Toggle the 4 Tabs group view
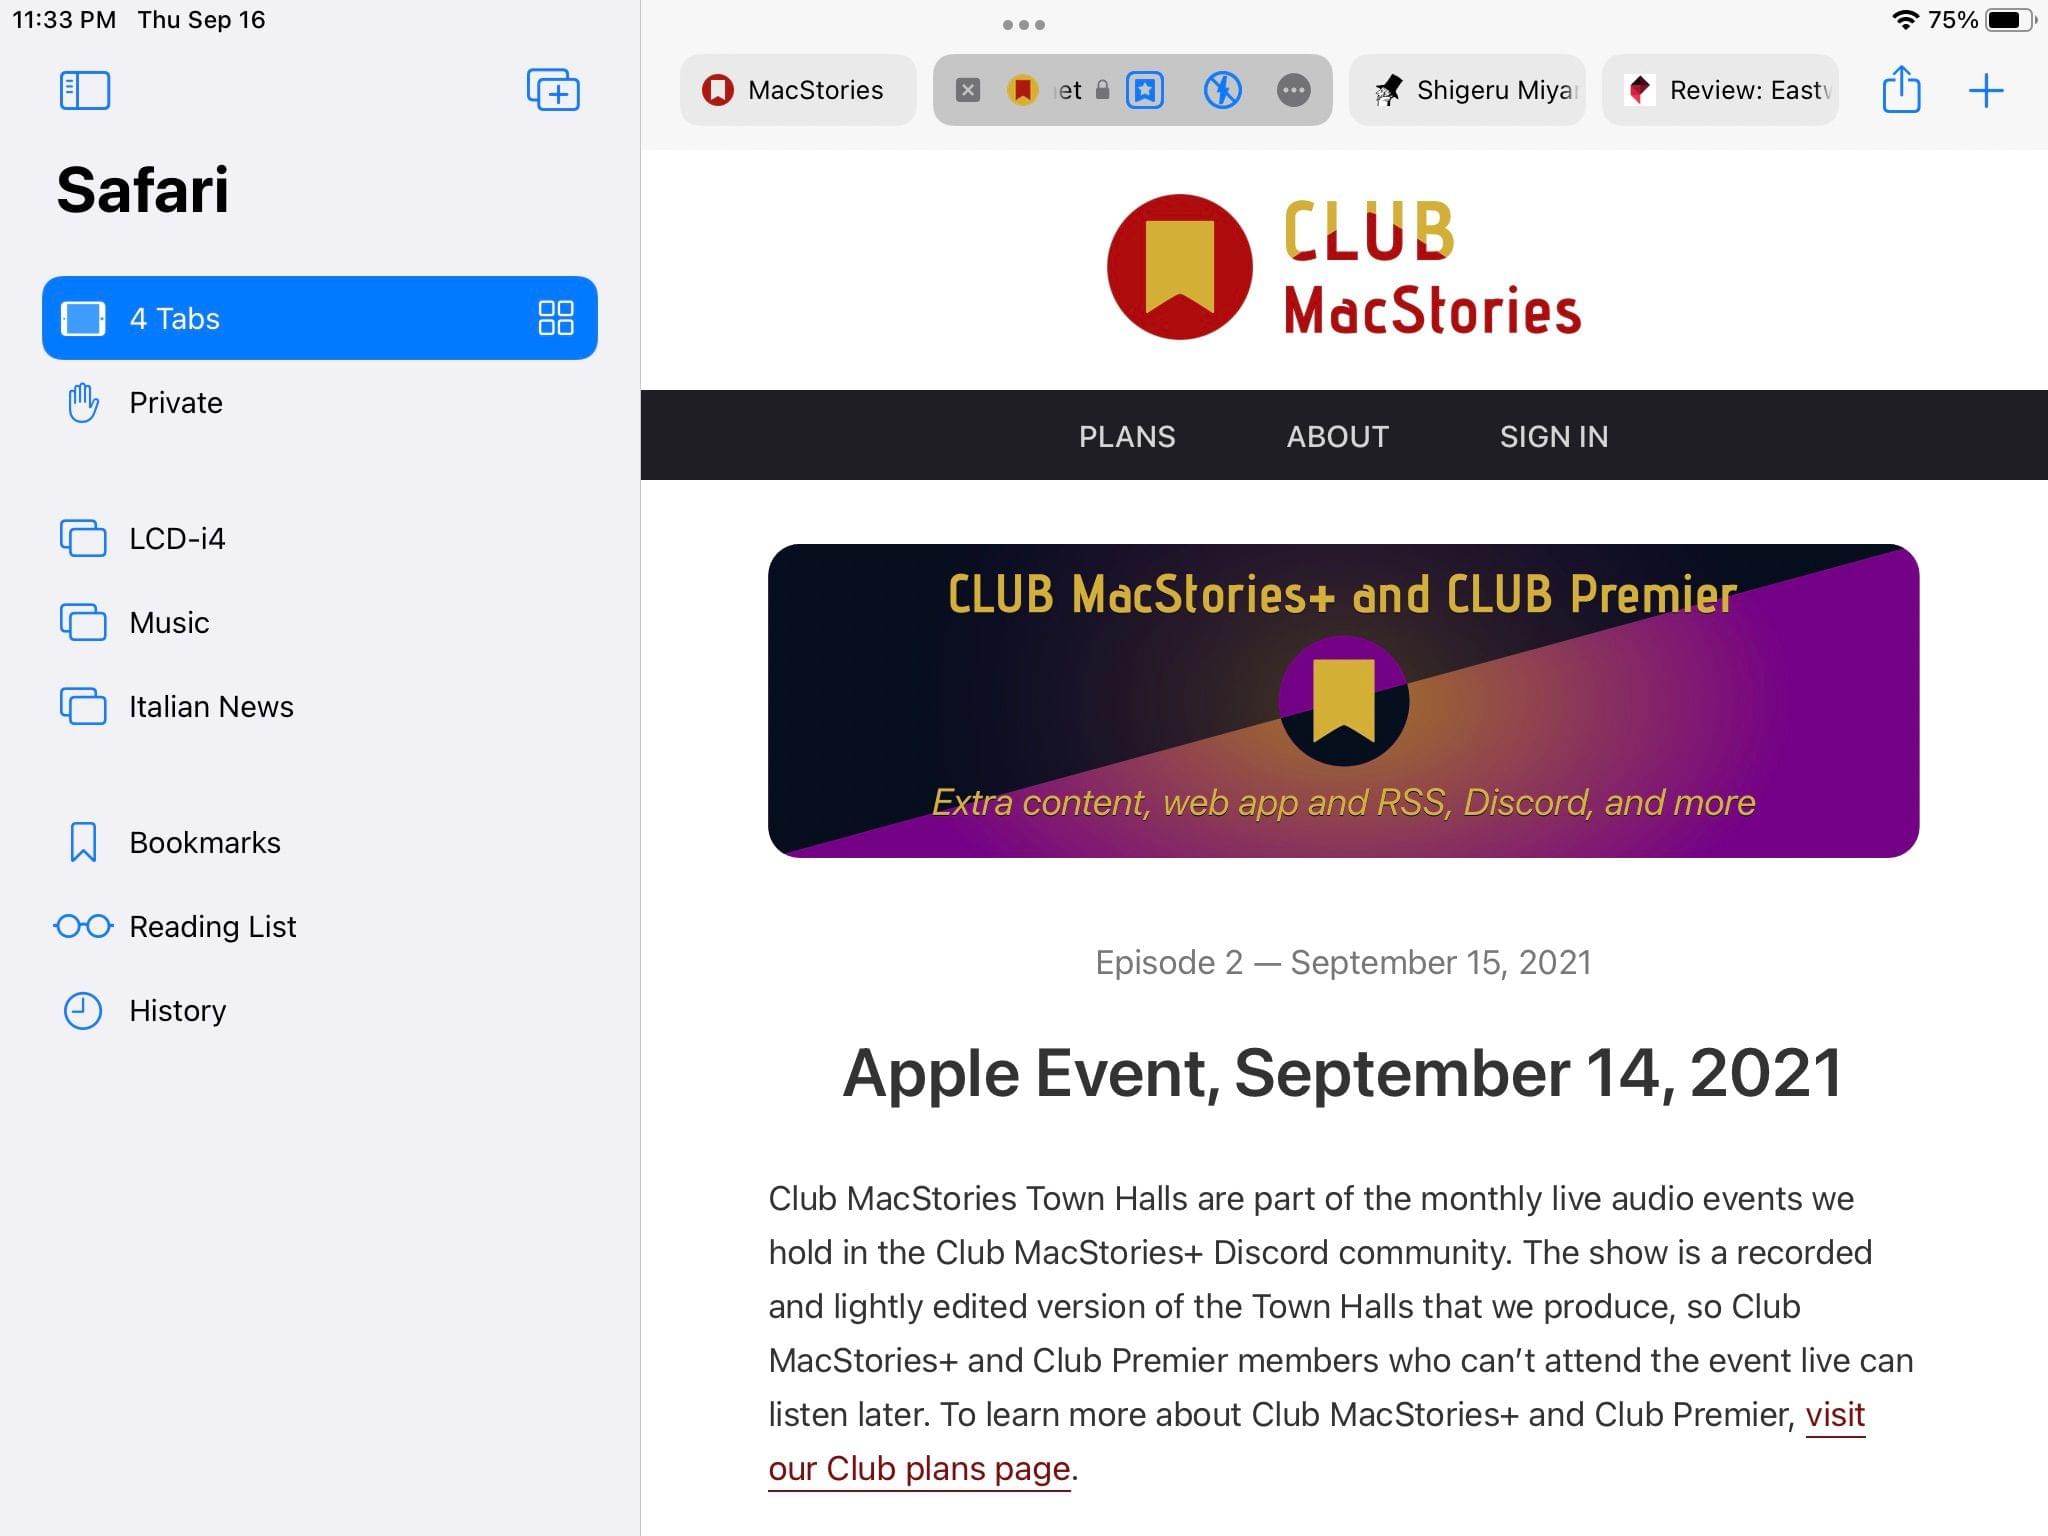 click(x=556, y=318)
